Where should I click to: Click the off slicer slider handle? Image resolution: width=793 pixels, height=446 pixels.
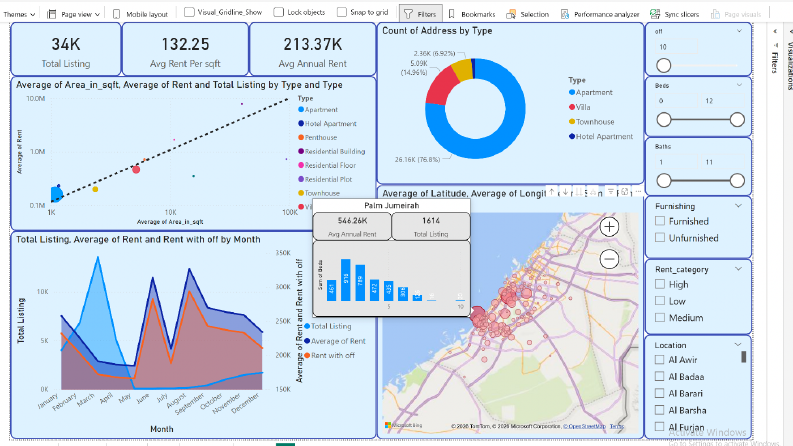click(x=664, y=65)
